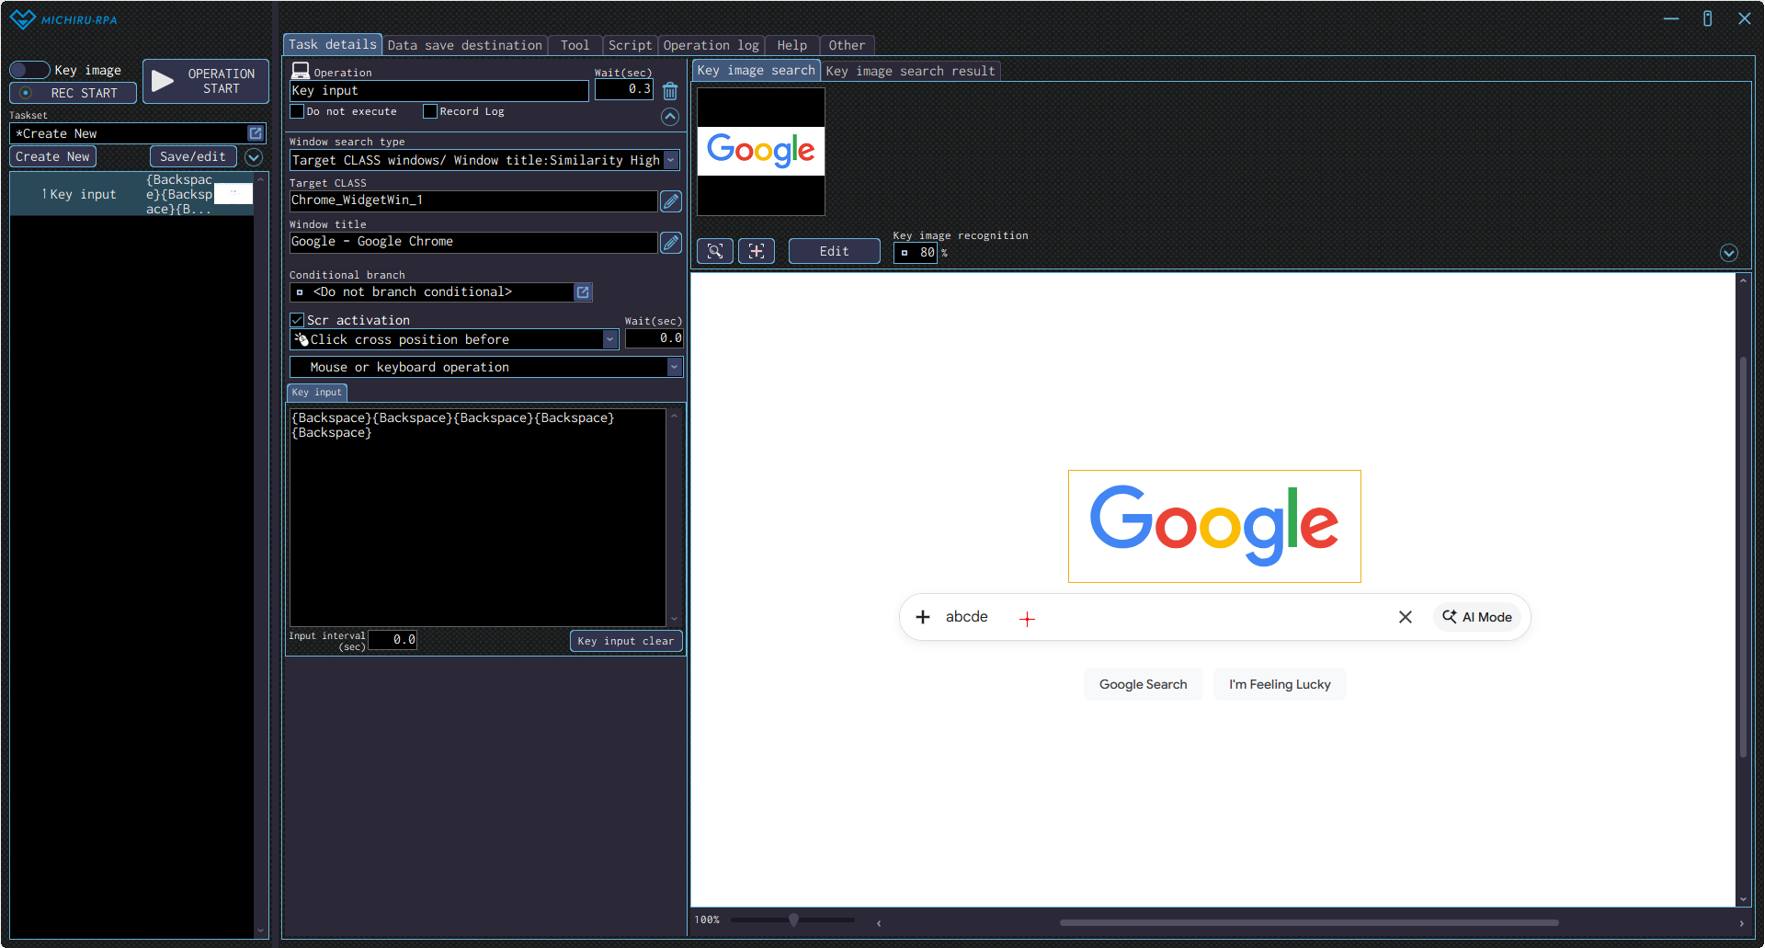The image size is (1765, 948).
Task: Open the conditional branch external-link icon
Action: [583, 292]
